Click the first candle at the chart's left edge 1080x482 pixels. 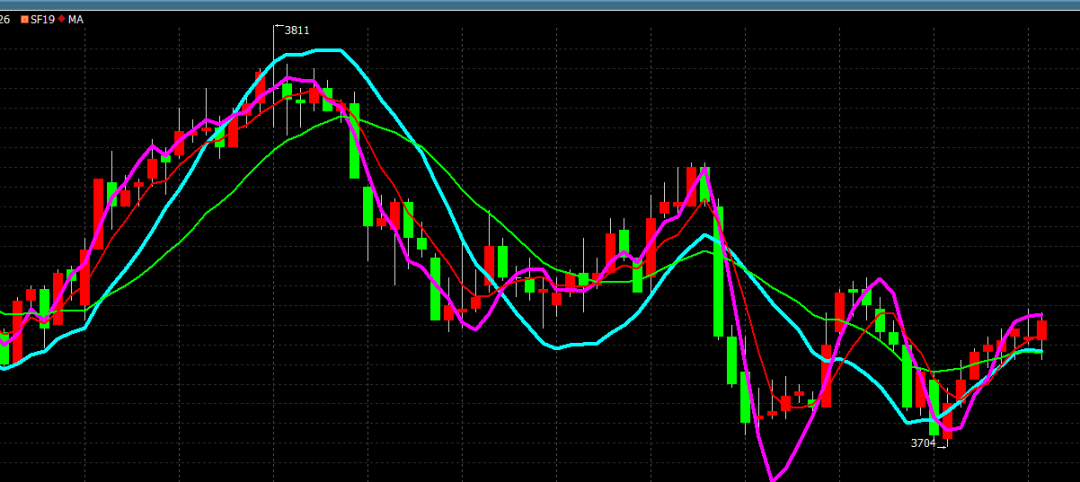(4, 346)
